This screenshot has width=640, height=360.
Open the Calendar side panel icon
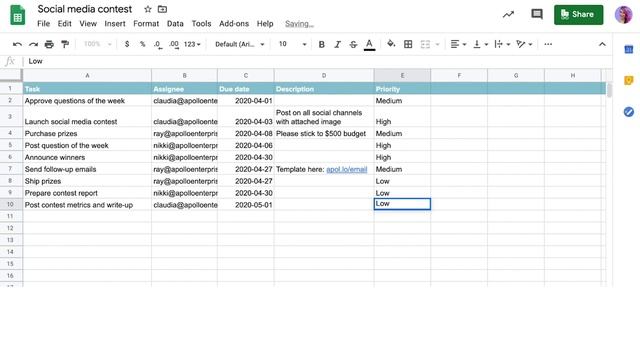(629, 49)
